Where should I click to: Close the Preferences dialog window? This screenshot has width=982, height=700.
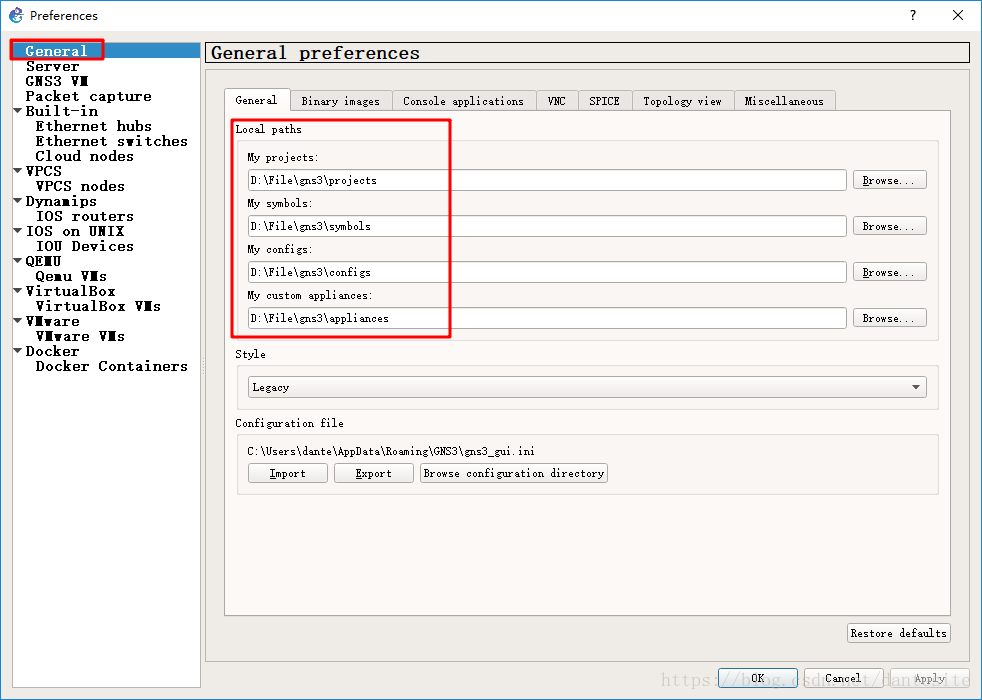958,15
